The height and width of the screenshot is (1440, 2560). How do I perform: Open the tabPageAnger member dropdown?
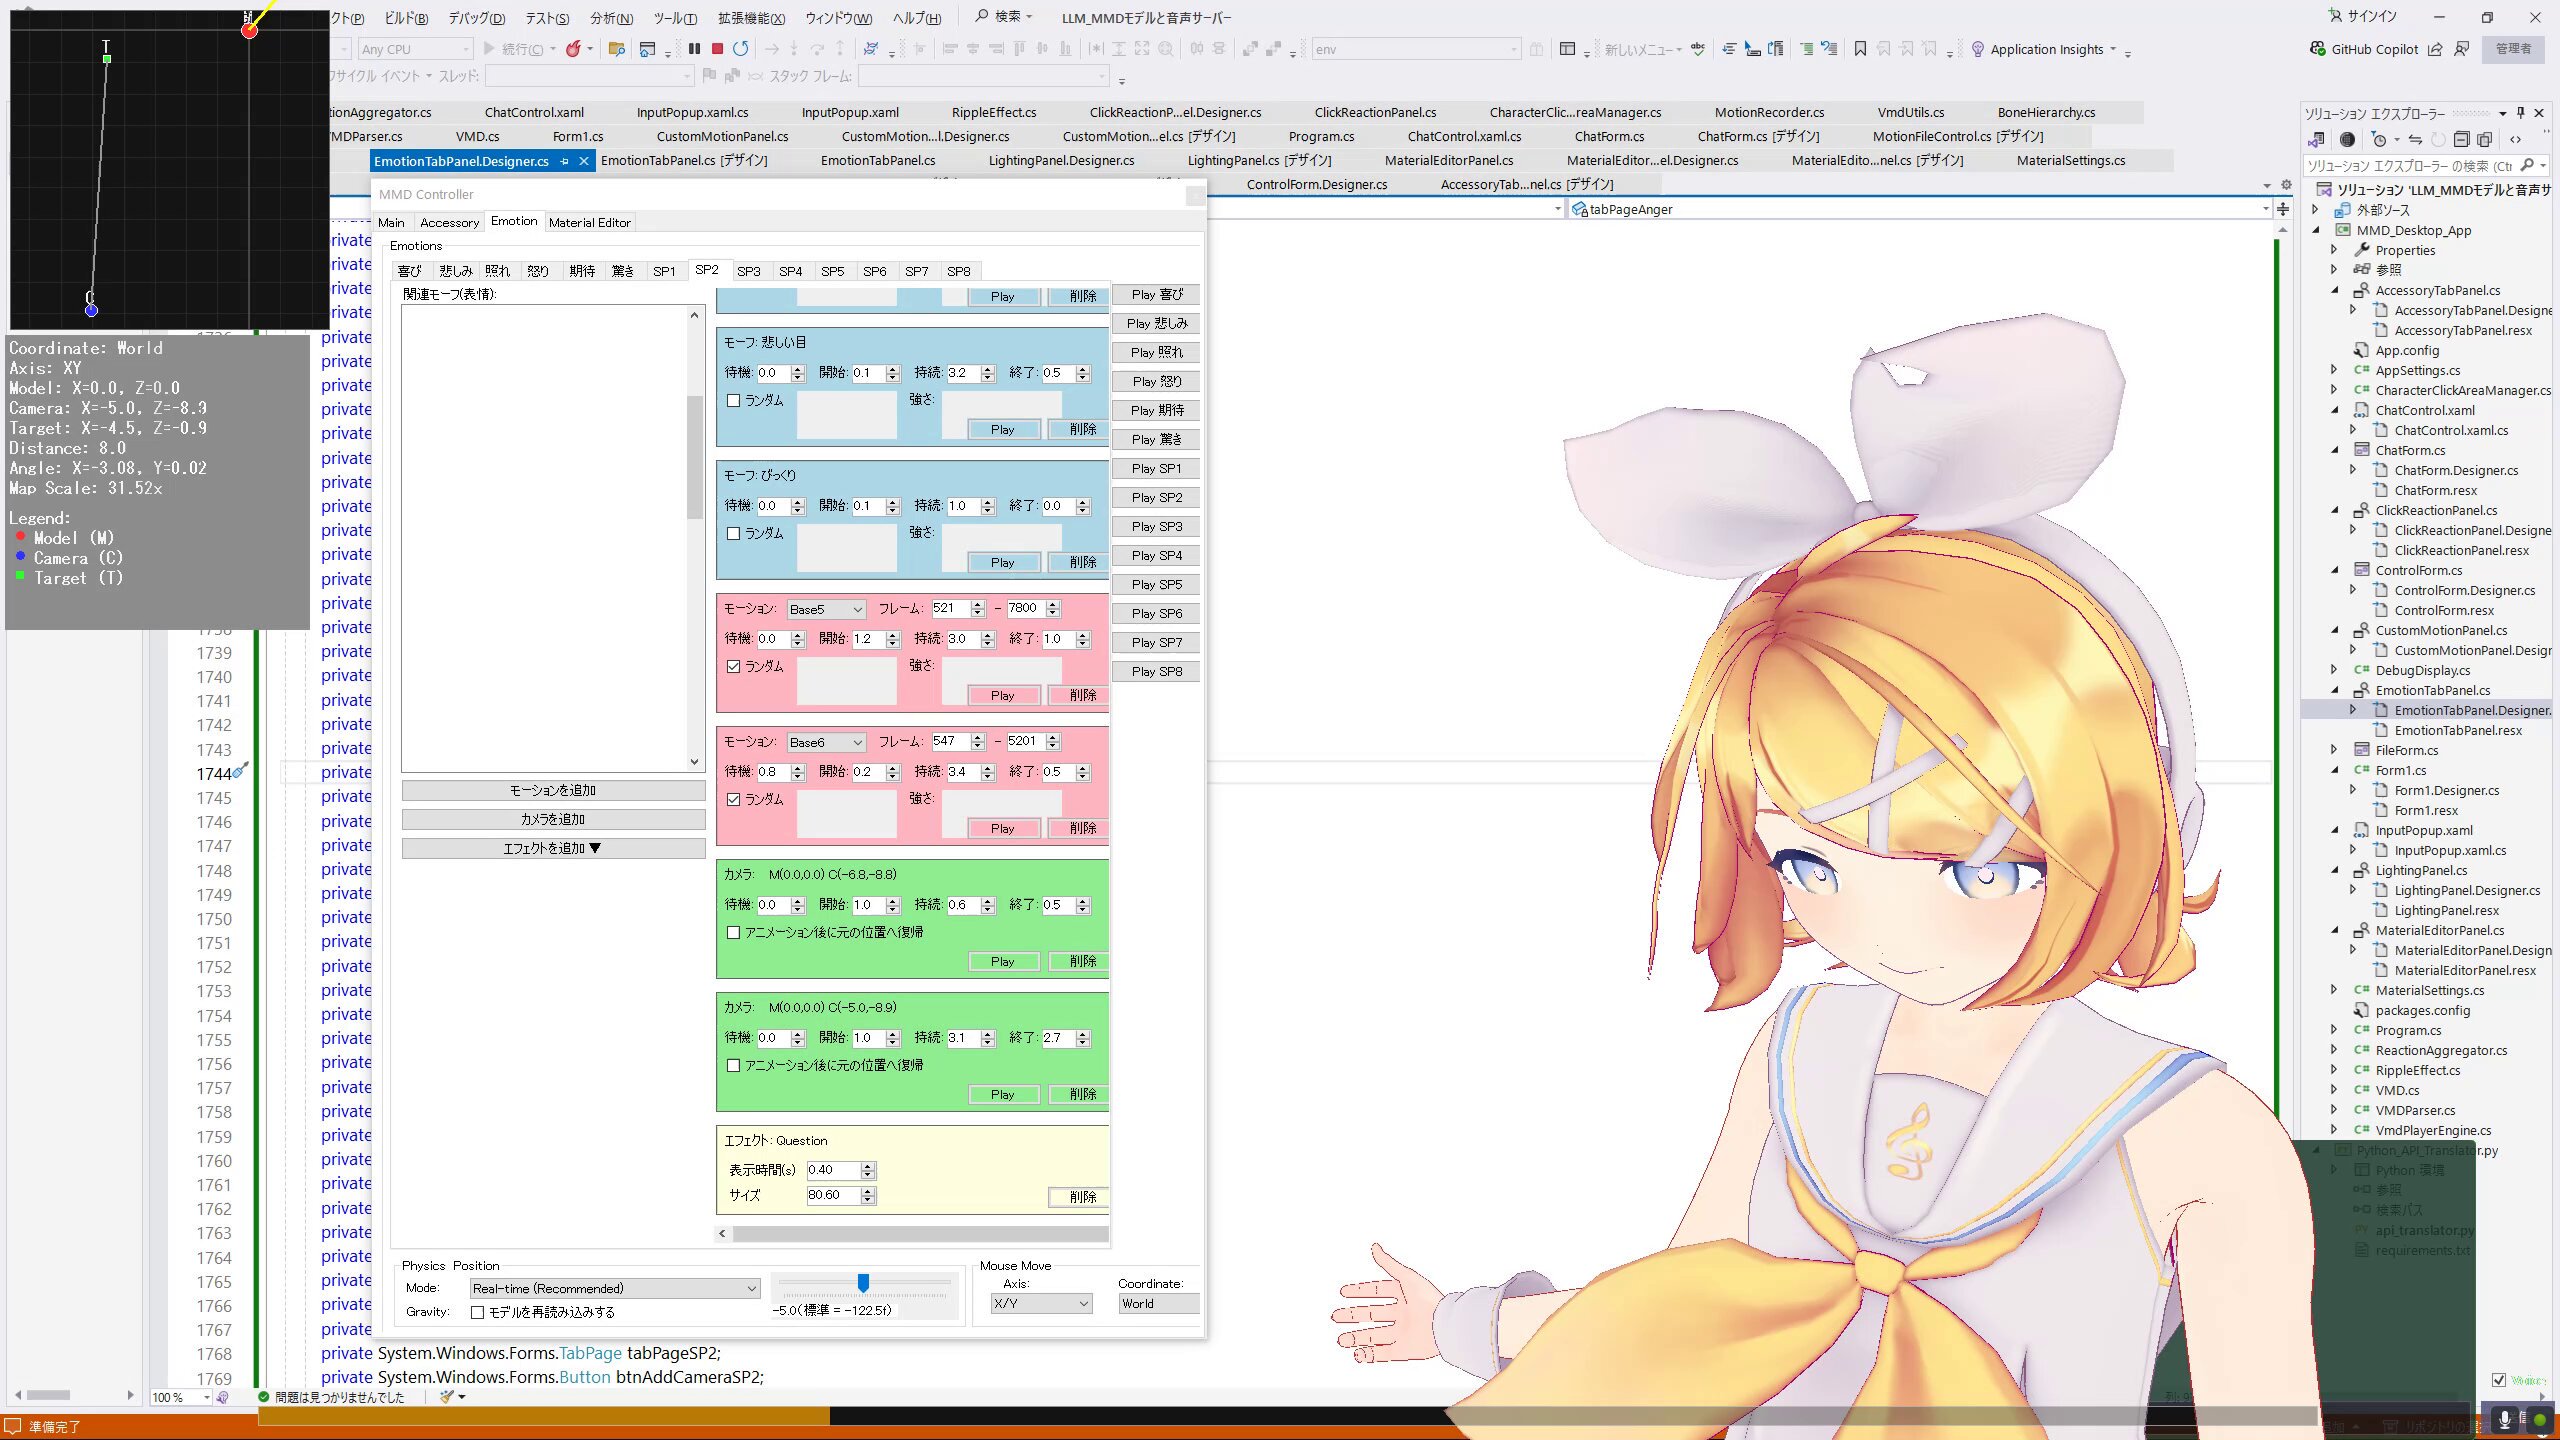point(2265,209)
